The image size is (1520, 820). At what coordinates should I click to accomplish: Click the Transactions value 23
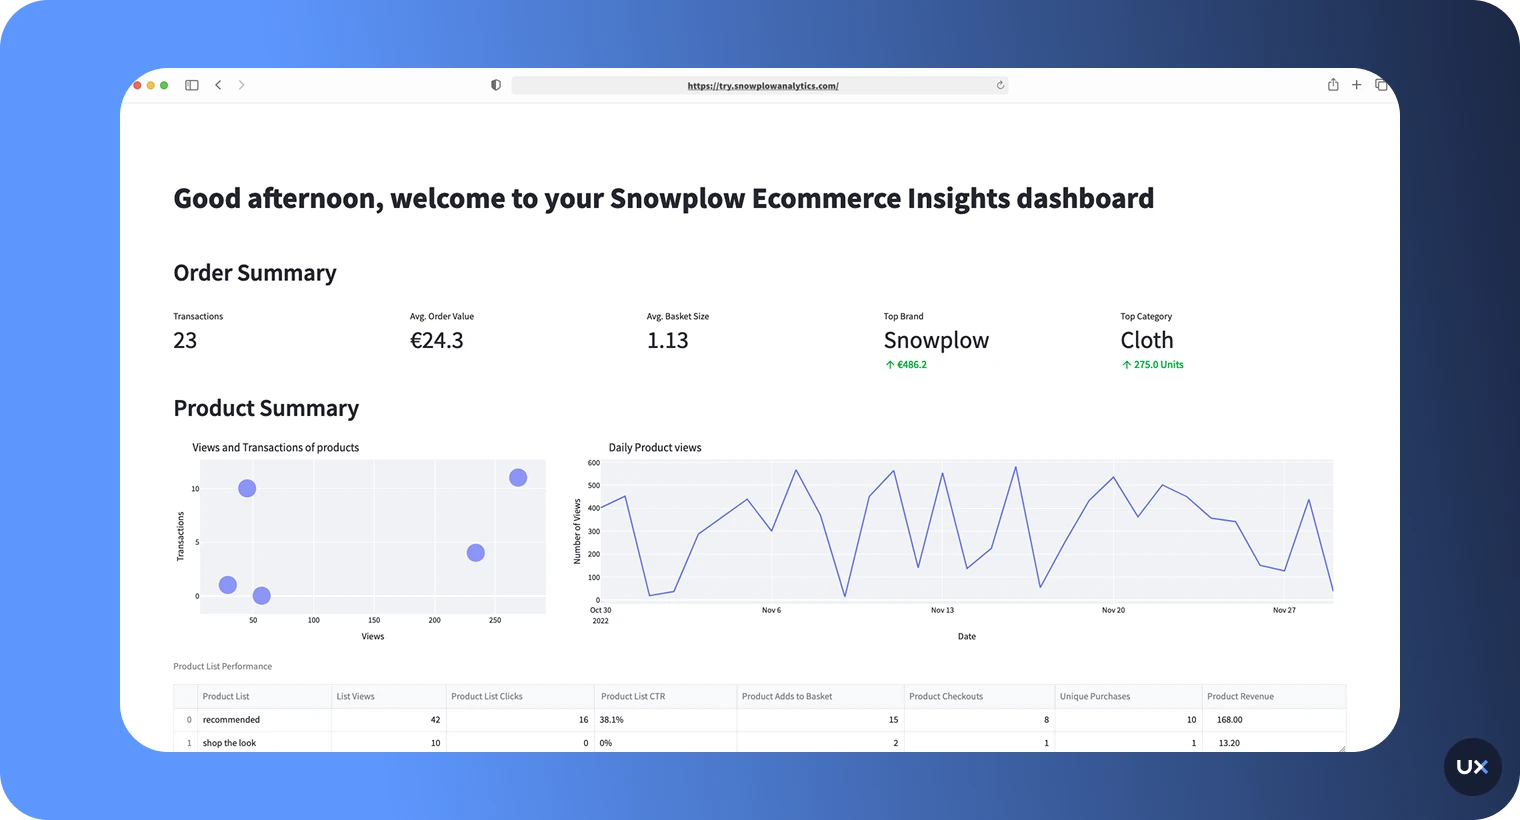point(185,341)
